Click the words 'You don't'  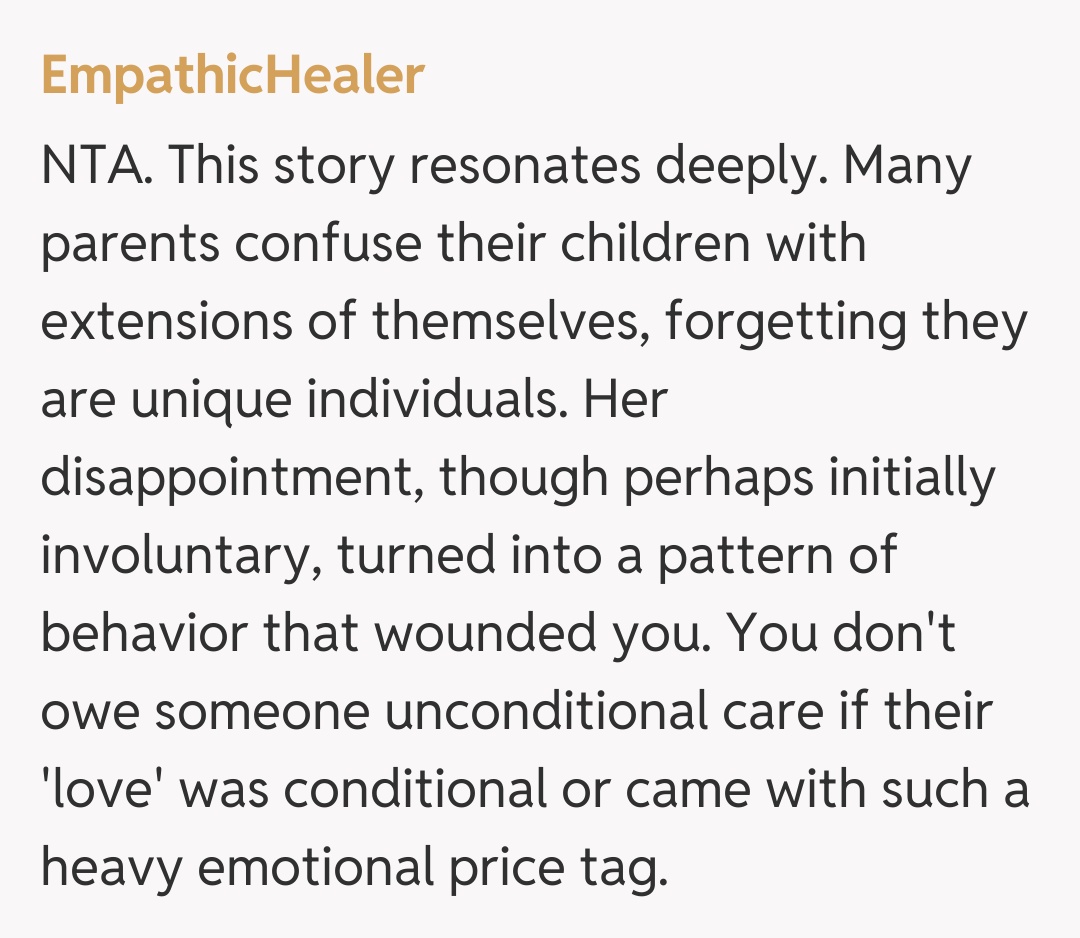point(840,634)
